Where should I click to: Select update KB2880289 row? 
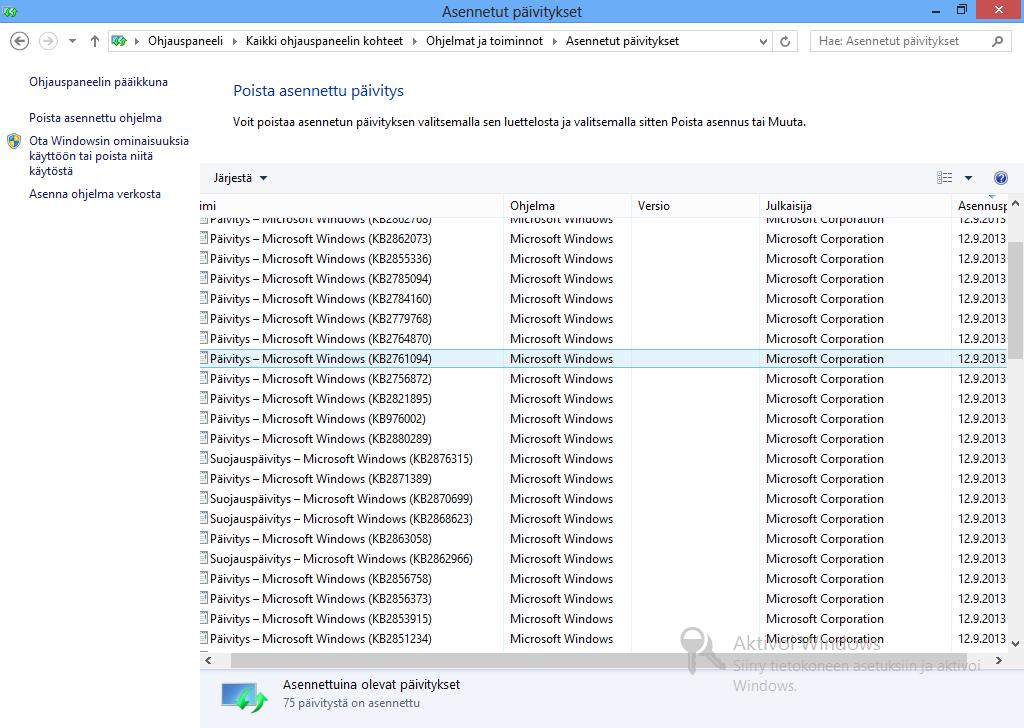coord(603,439)
